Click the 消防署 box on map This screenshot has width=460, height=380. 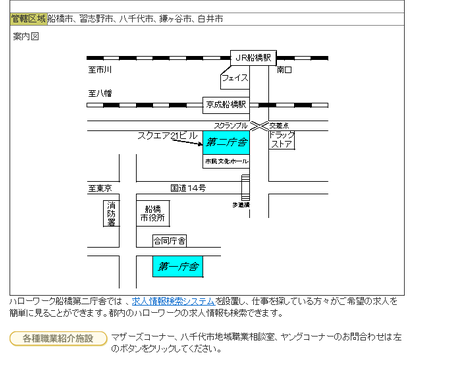point(111,213)
